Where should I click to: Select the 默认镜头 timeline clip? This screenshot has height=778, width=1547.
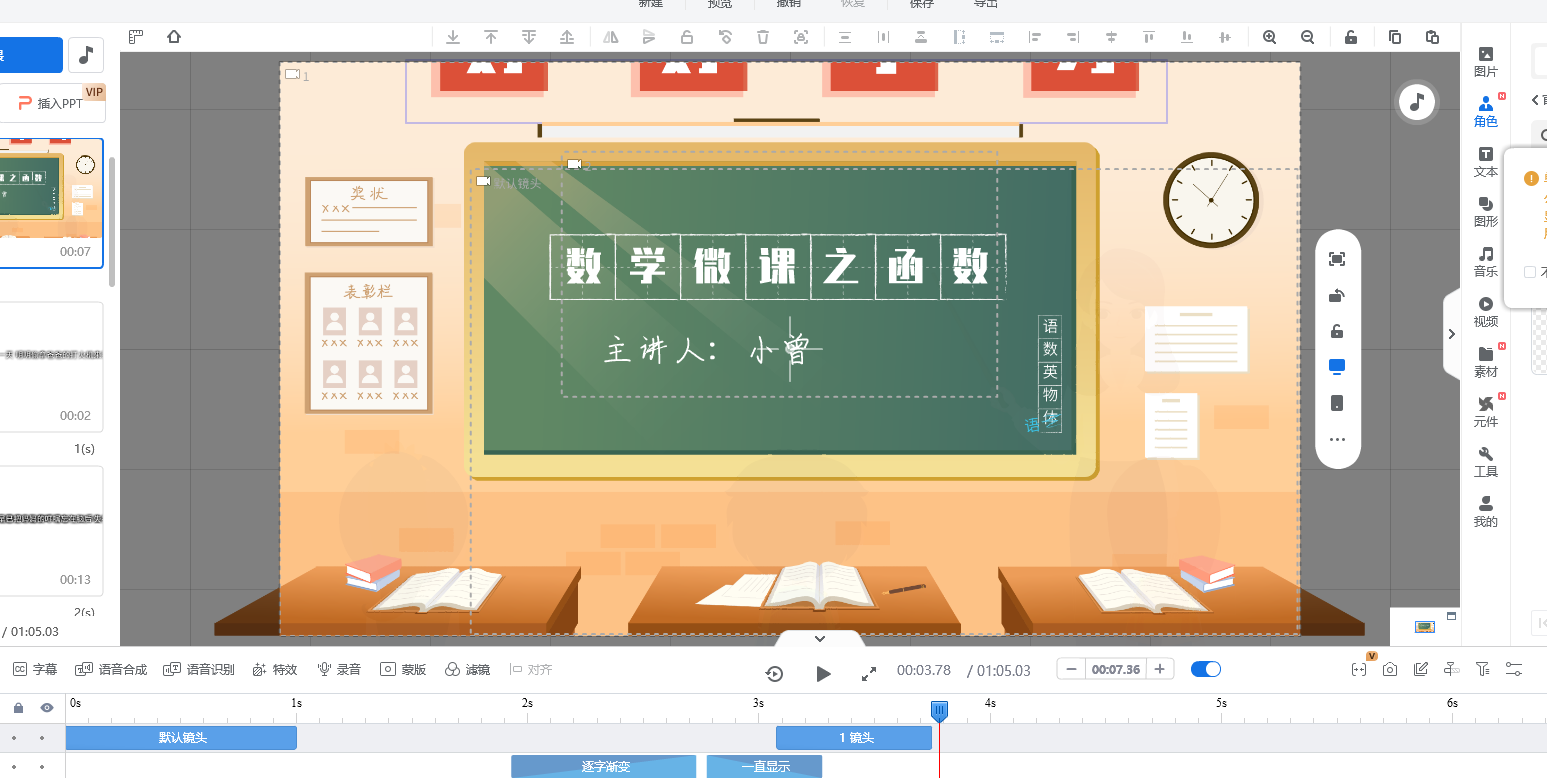tap(181, 738)
